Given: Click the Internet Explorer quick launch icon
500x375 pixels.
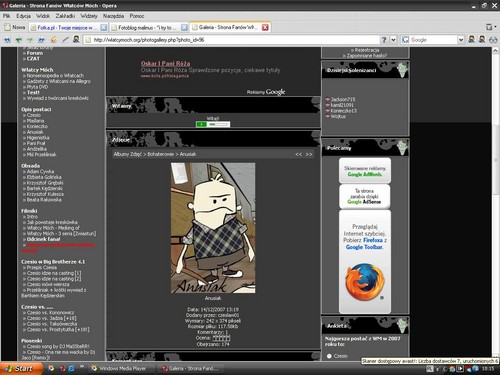Looking at the screenshot, I should point(72,369).
